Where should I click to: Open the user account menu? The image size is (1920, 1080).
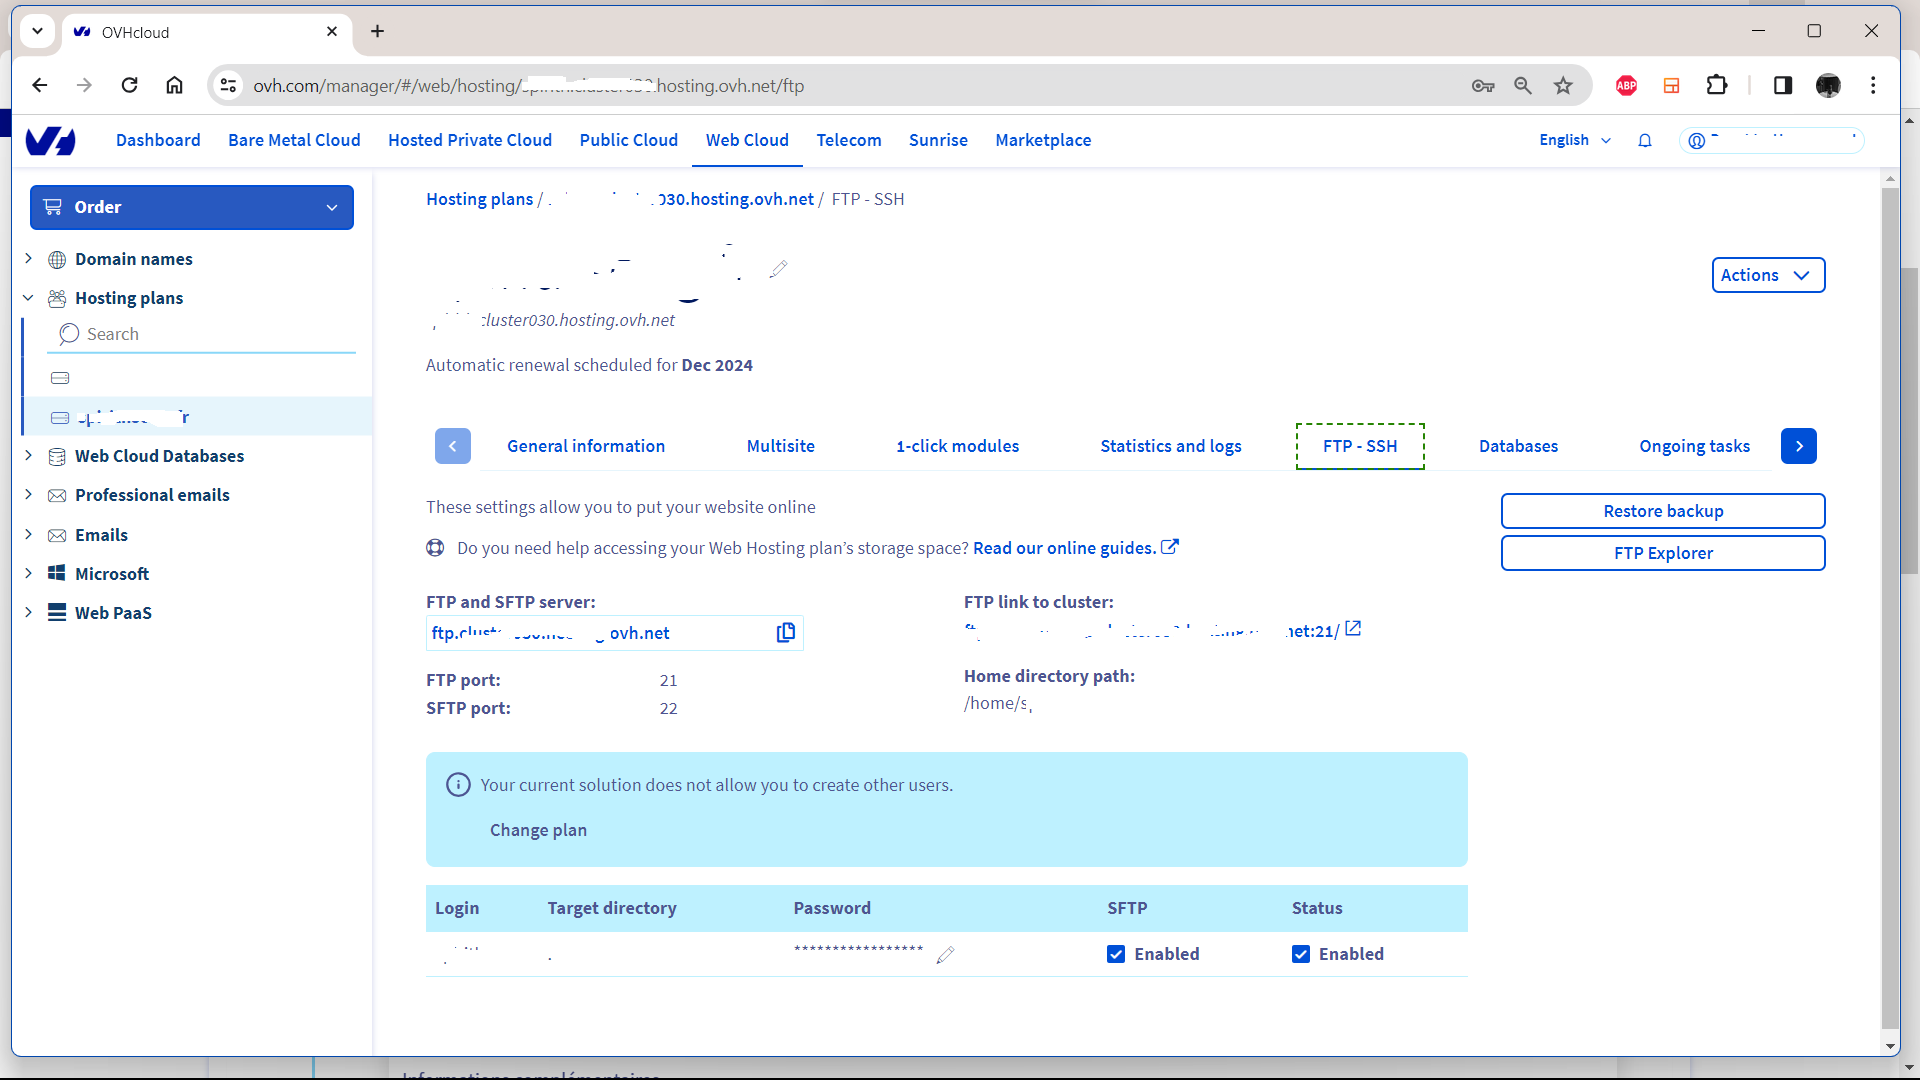(x=1772, y=141)
